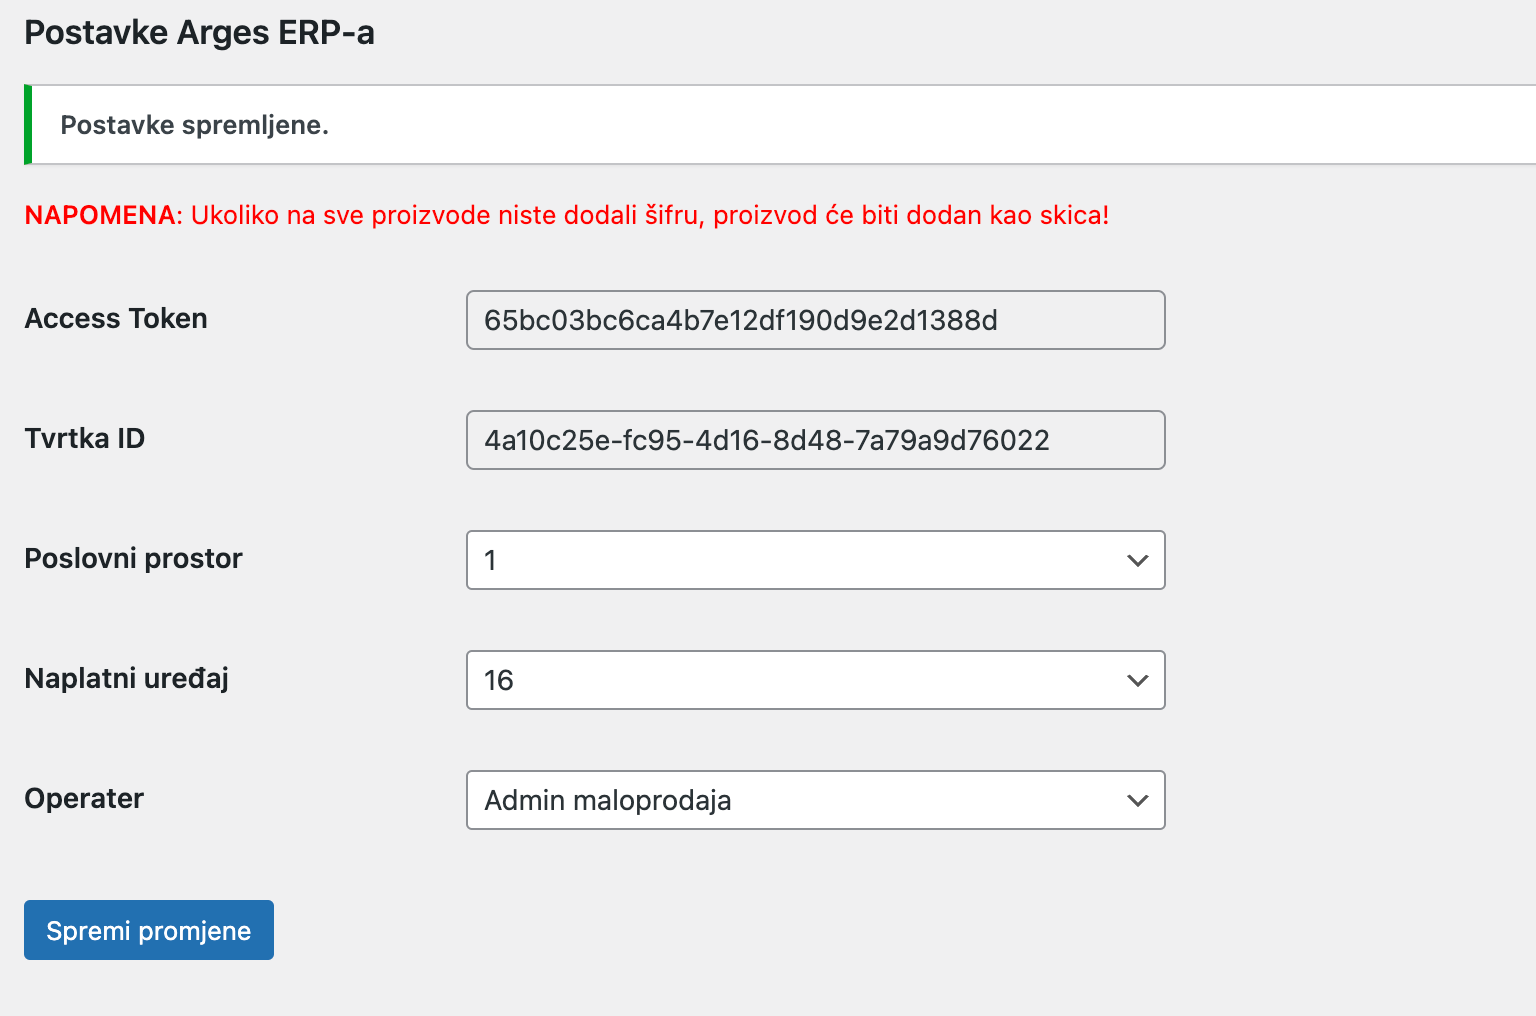The image size is (1536, 1016).
Task: Open the Poslovni prostor dropdown
Action: coord(815,560)
